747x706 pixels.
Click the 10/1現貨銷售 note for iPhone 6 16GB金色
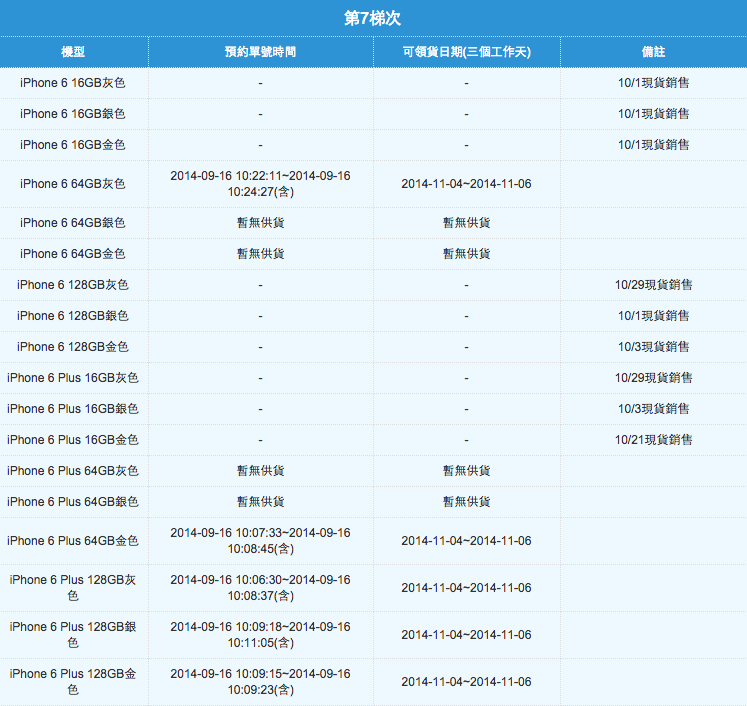[x=653, y=145]
